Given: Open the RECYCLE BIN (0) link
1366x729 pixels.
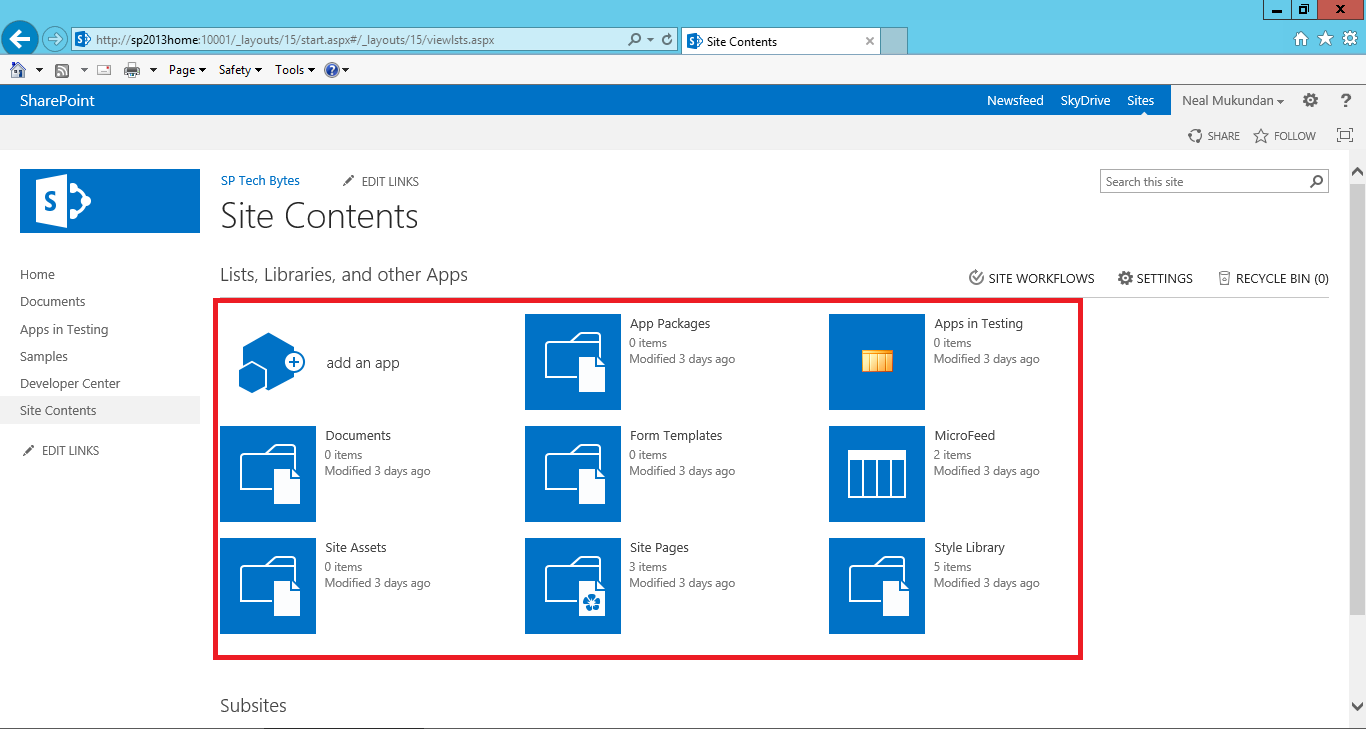Looking at the screenshot, I should click(x=1273, y=278).
